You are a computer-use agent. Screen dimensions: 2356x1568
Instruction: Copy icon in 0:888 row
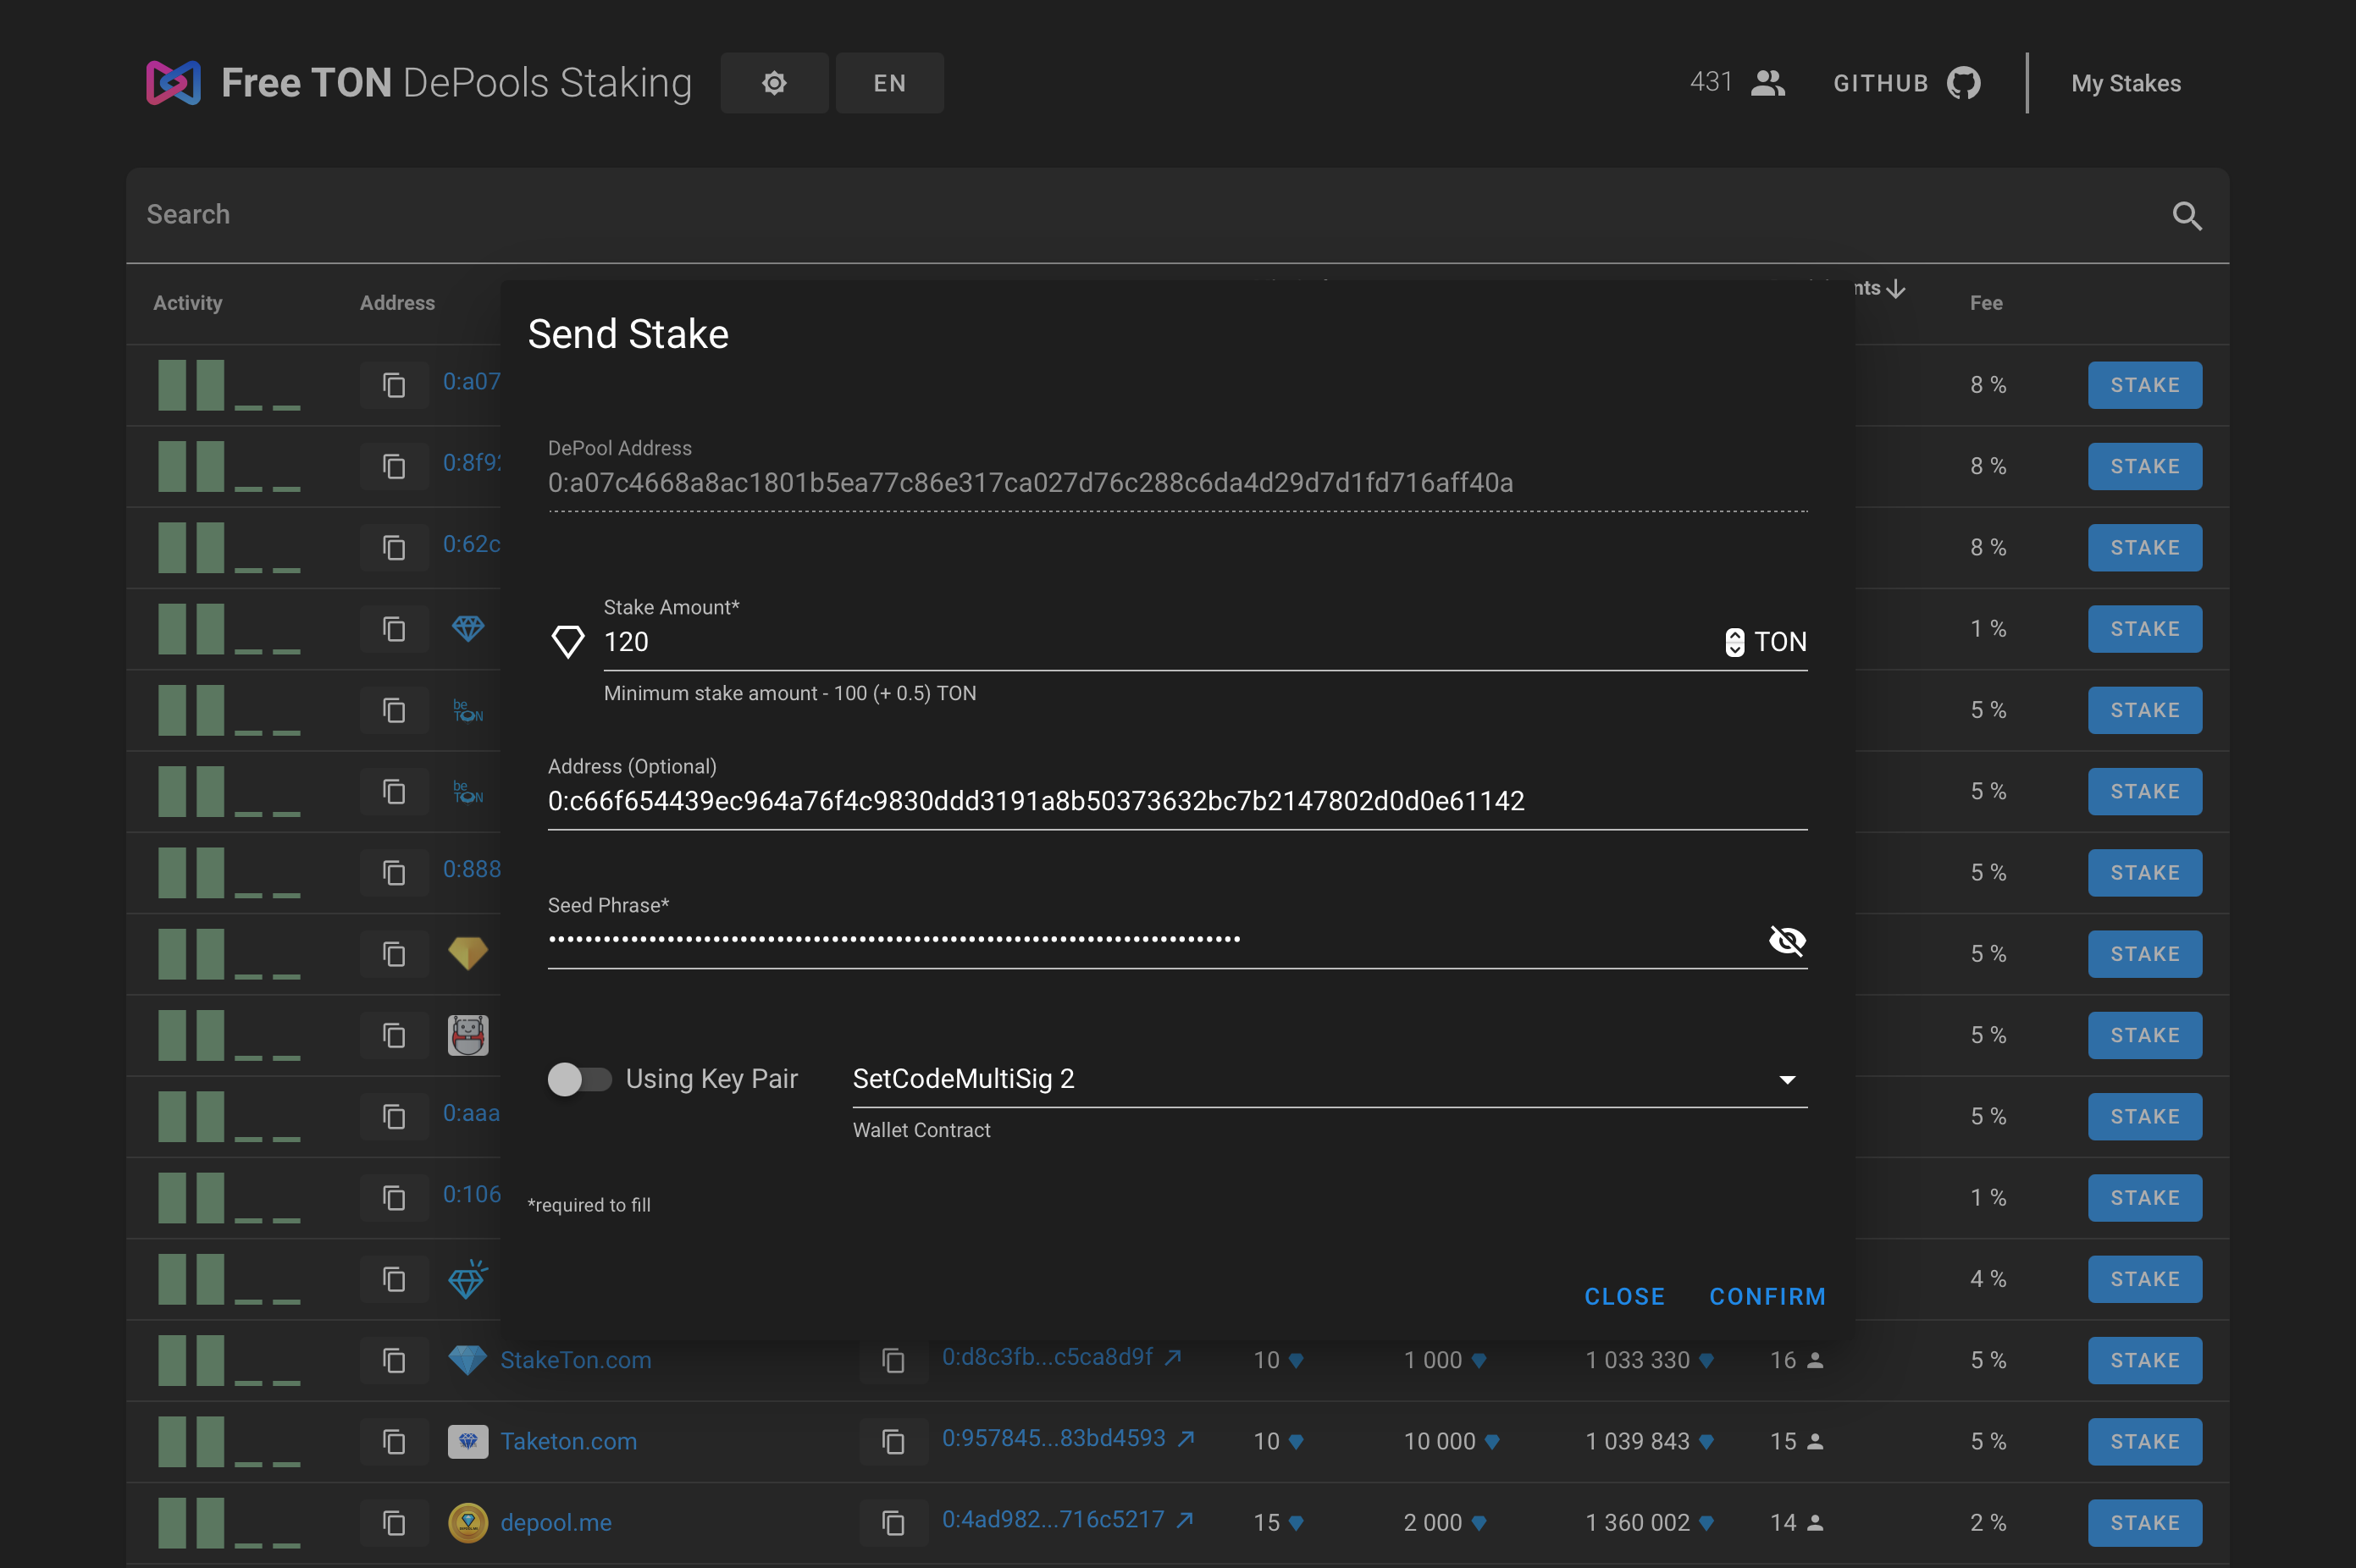click(x=394, y=873)
